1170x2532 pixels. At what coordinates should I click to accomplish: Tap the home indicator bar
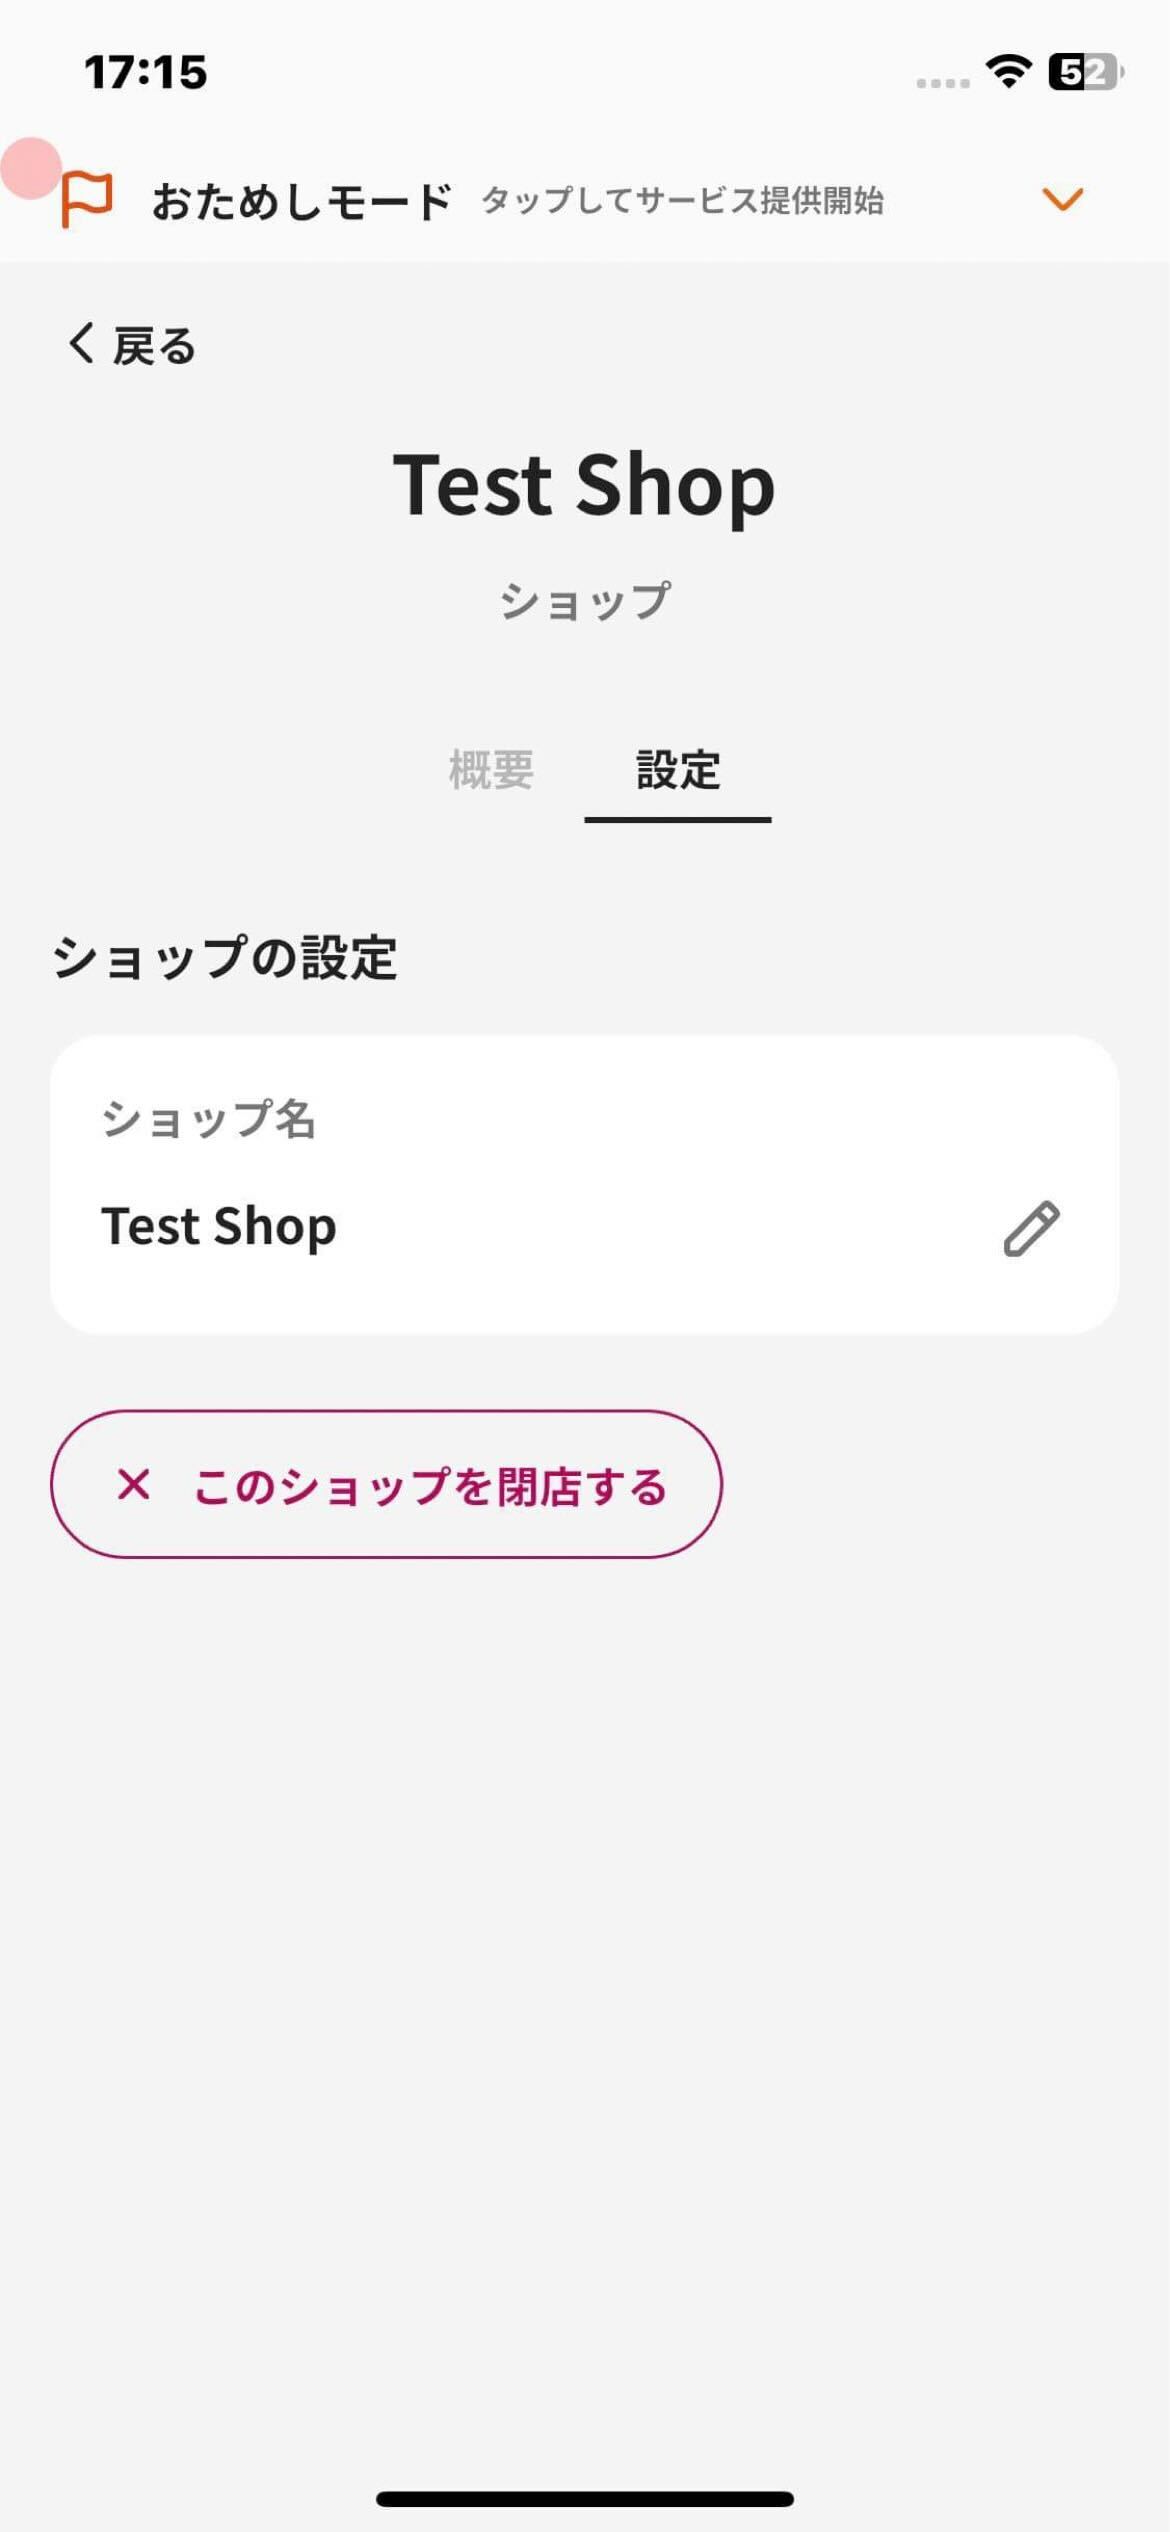click(585, 2499)
